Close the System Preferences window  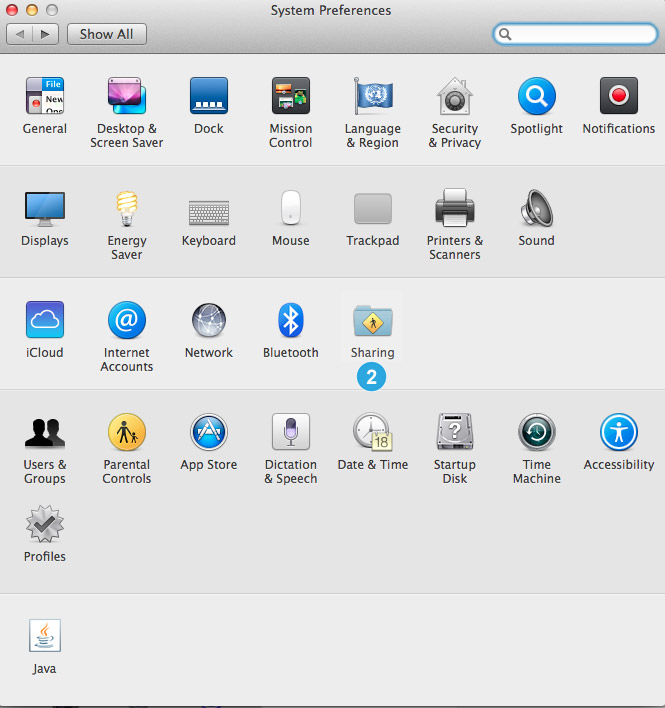(x=11, y=10)
